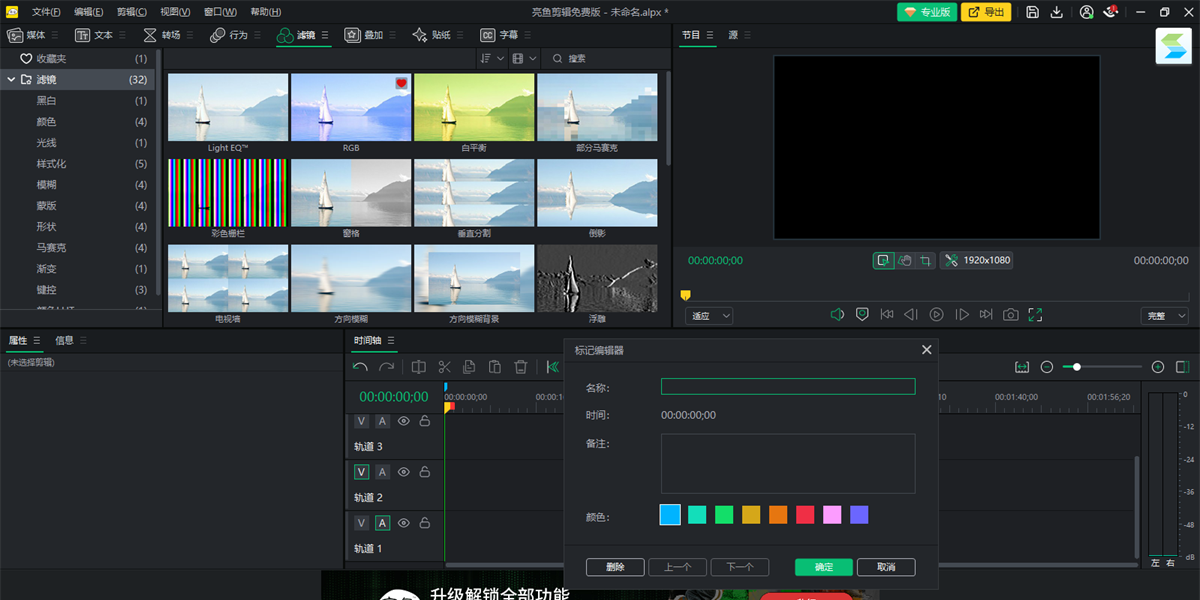Take a snapshot with the camera icon
The width and height of the screenshot is (1200, 600).
1011,315
